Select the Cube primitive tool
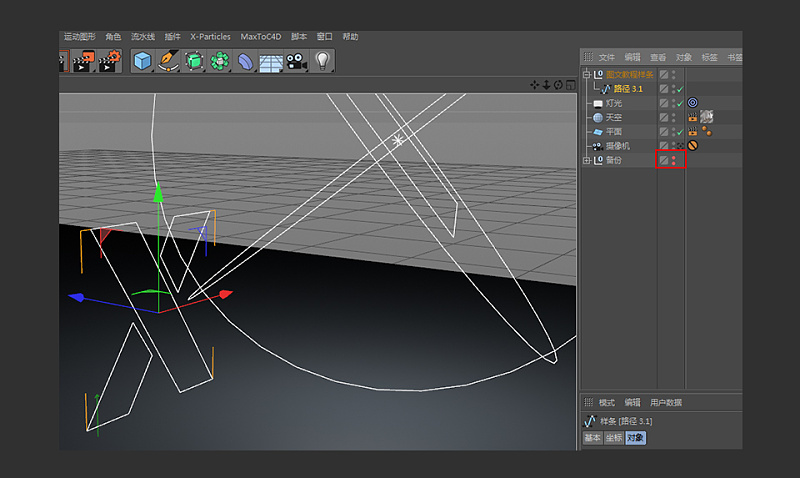The height and width of the screenshot is (478, 800). 144,61
